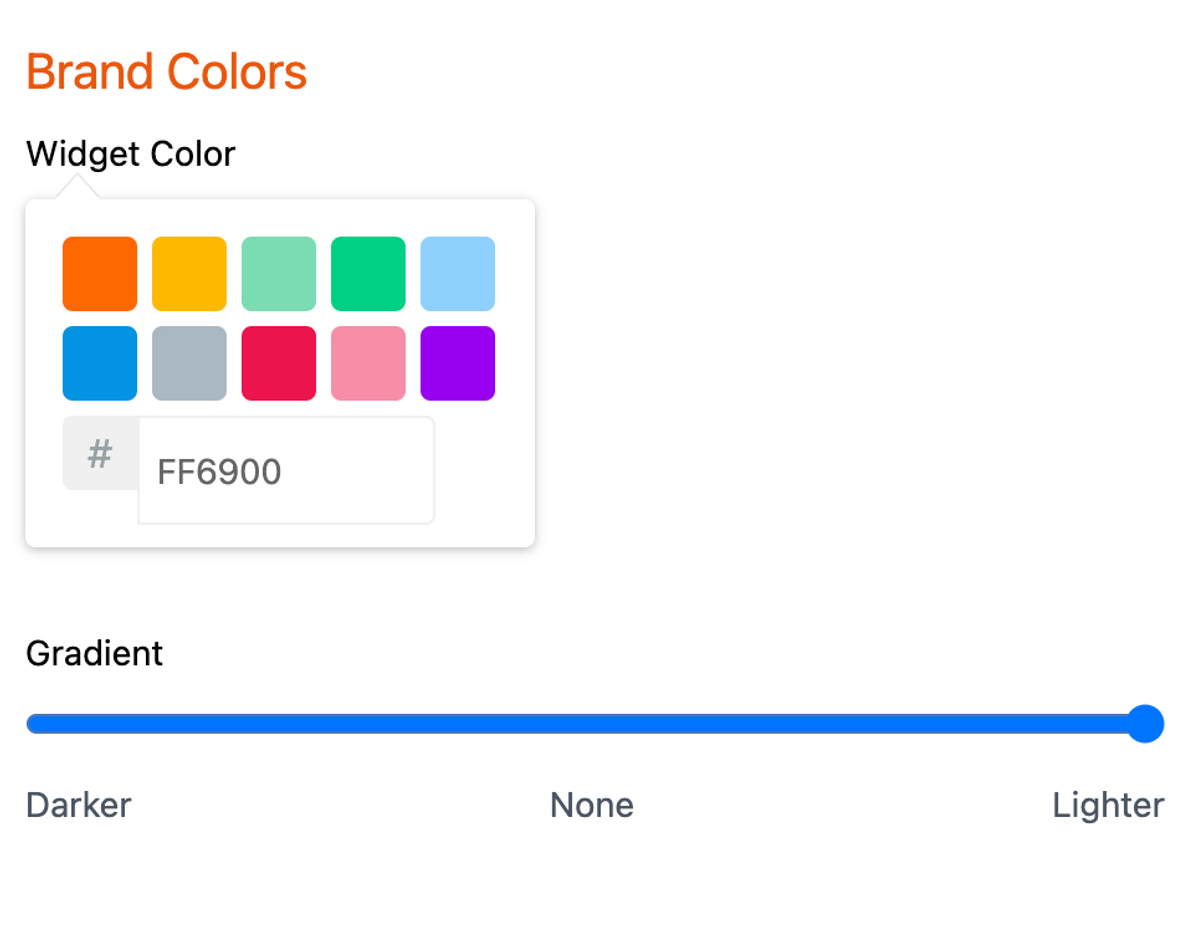The height and width of the screenshot is (942, 1200).
Task: Click the Brand Colors heading
Action: [x=166, y=72]
